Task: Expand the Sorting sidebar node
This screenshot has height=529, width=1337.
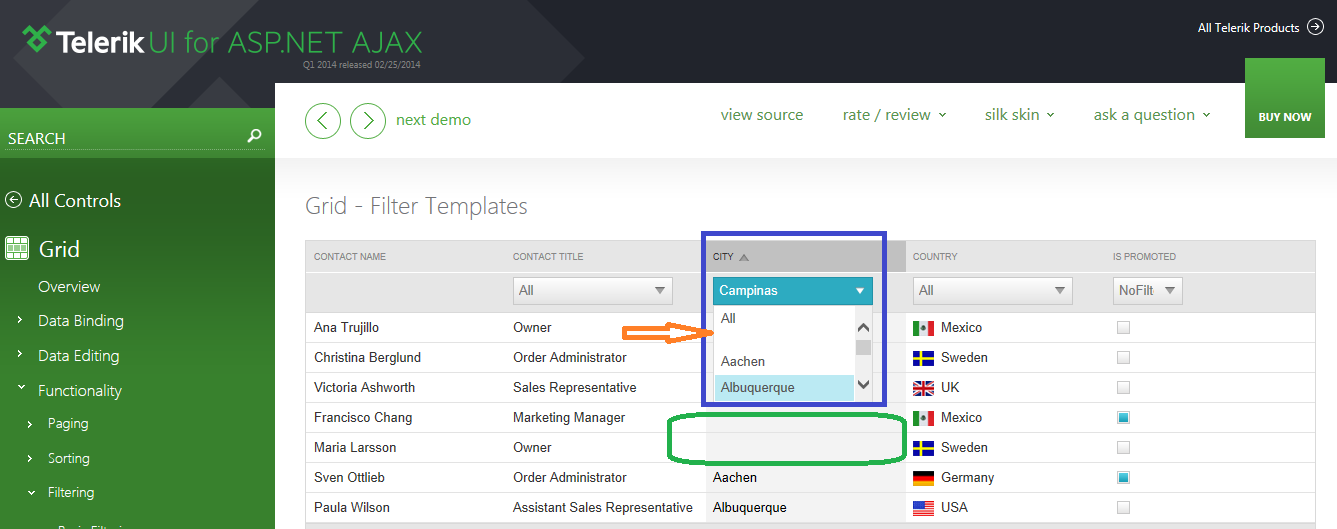Action: pos(31,459)
